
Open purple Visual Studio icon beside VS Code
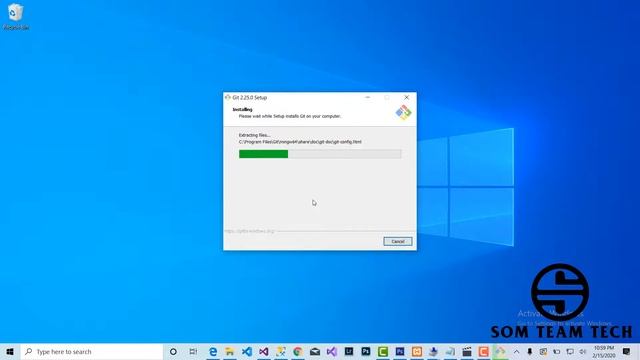coord(264,351)
